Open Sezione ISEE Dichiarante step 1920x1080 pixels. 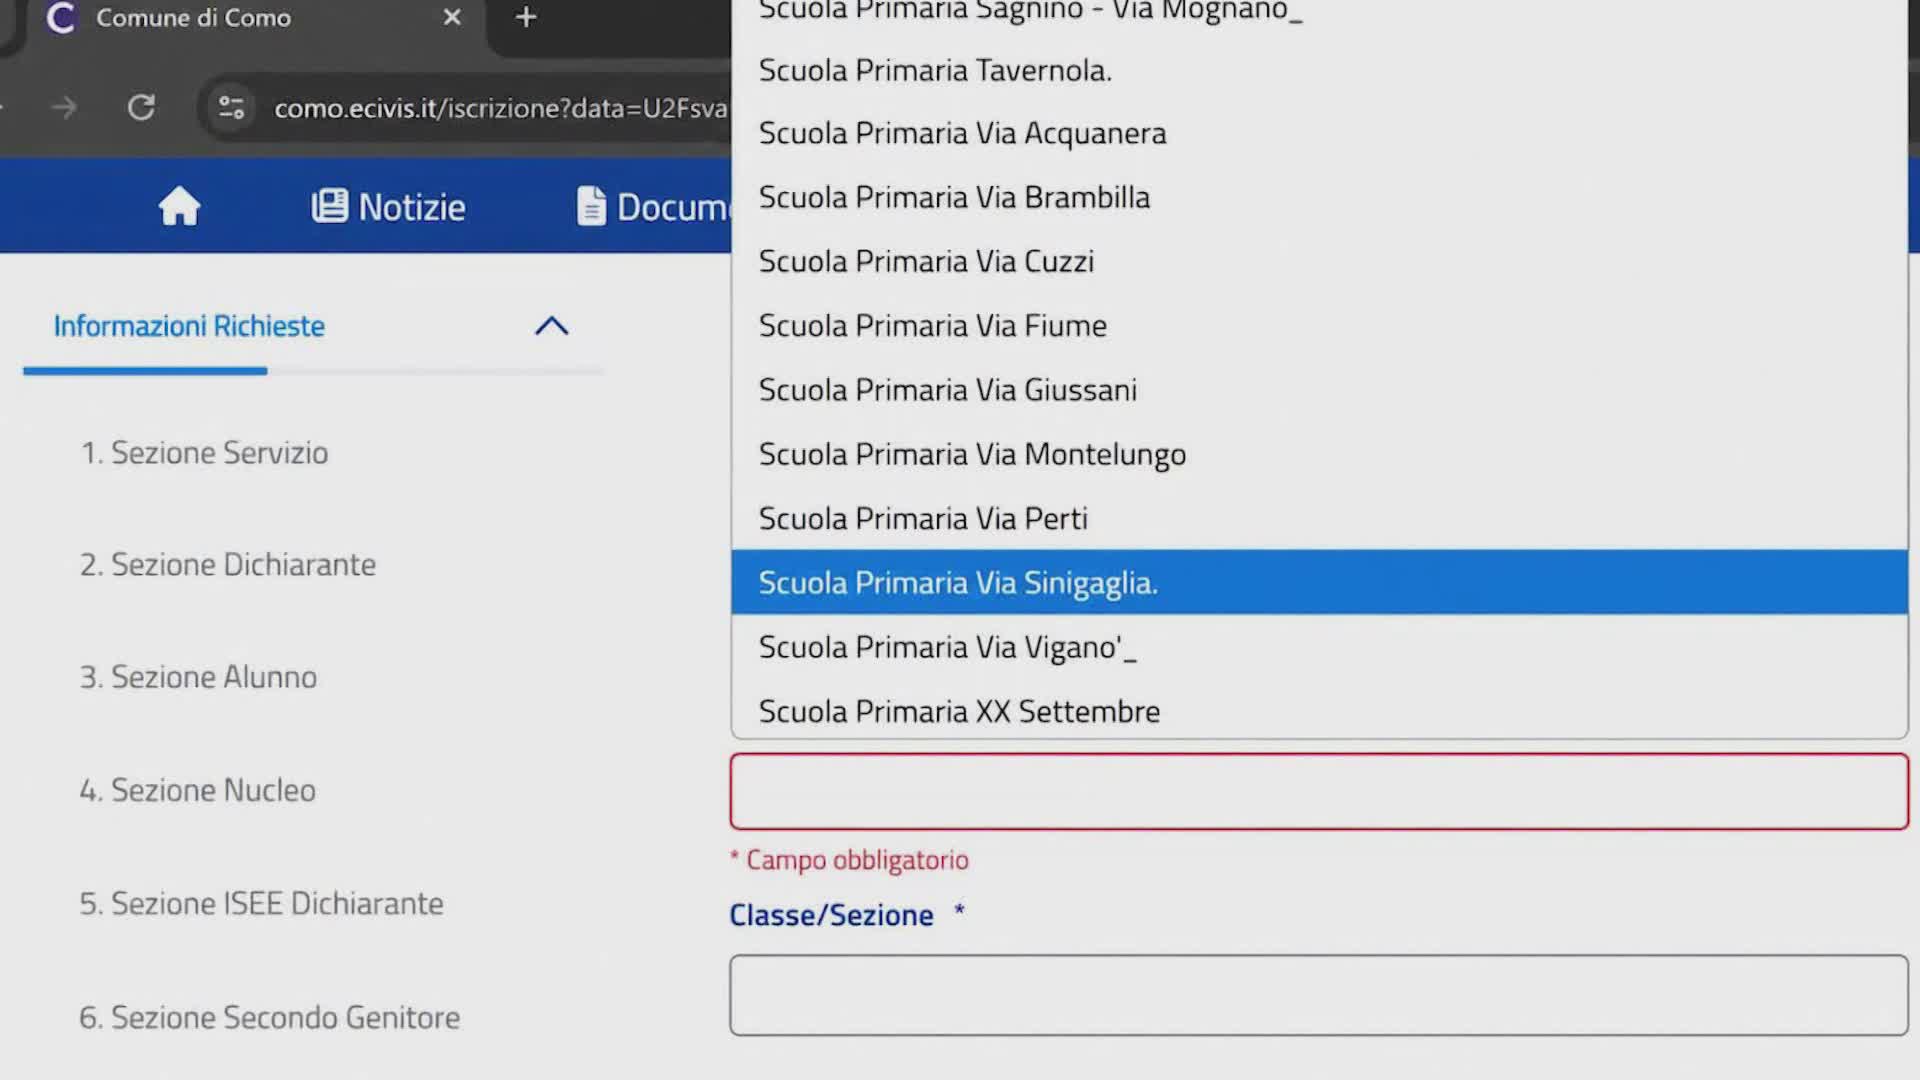pos(261,904)
